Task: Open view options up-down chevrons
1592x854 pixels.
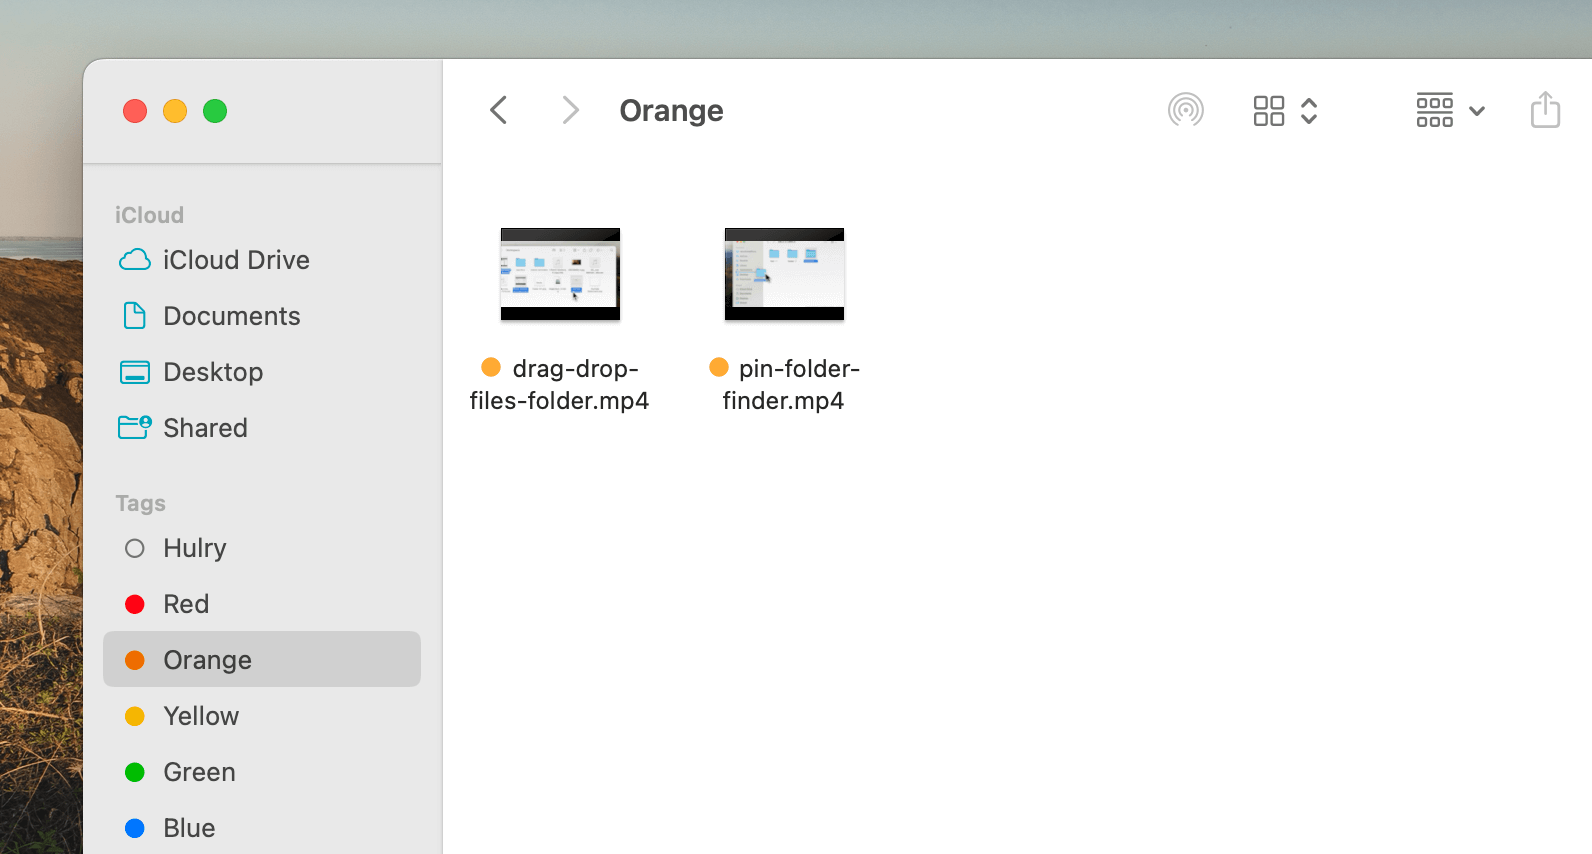Action: 1309,111
